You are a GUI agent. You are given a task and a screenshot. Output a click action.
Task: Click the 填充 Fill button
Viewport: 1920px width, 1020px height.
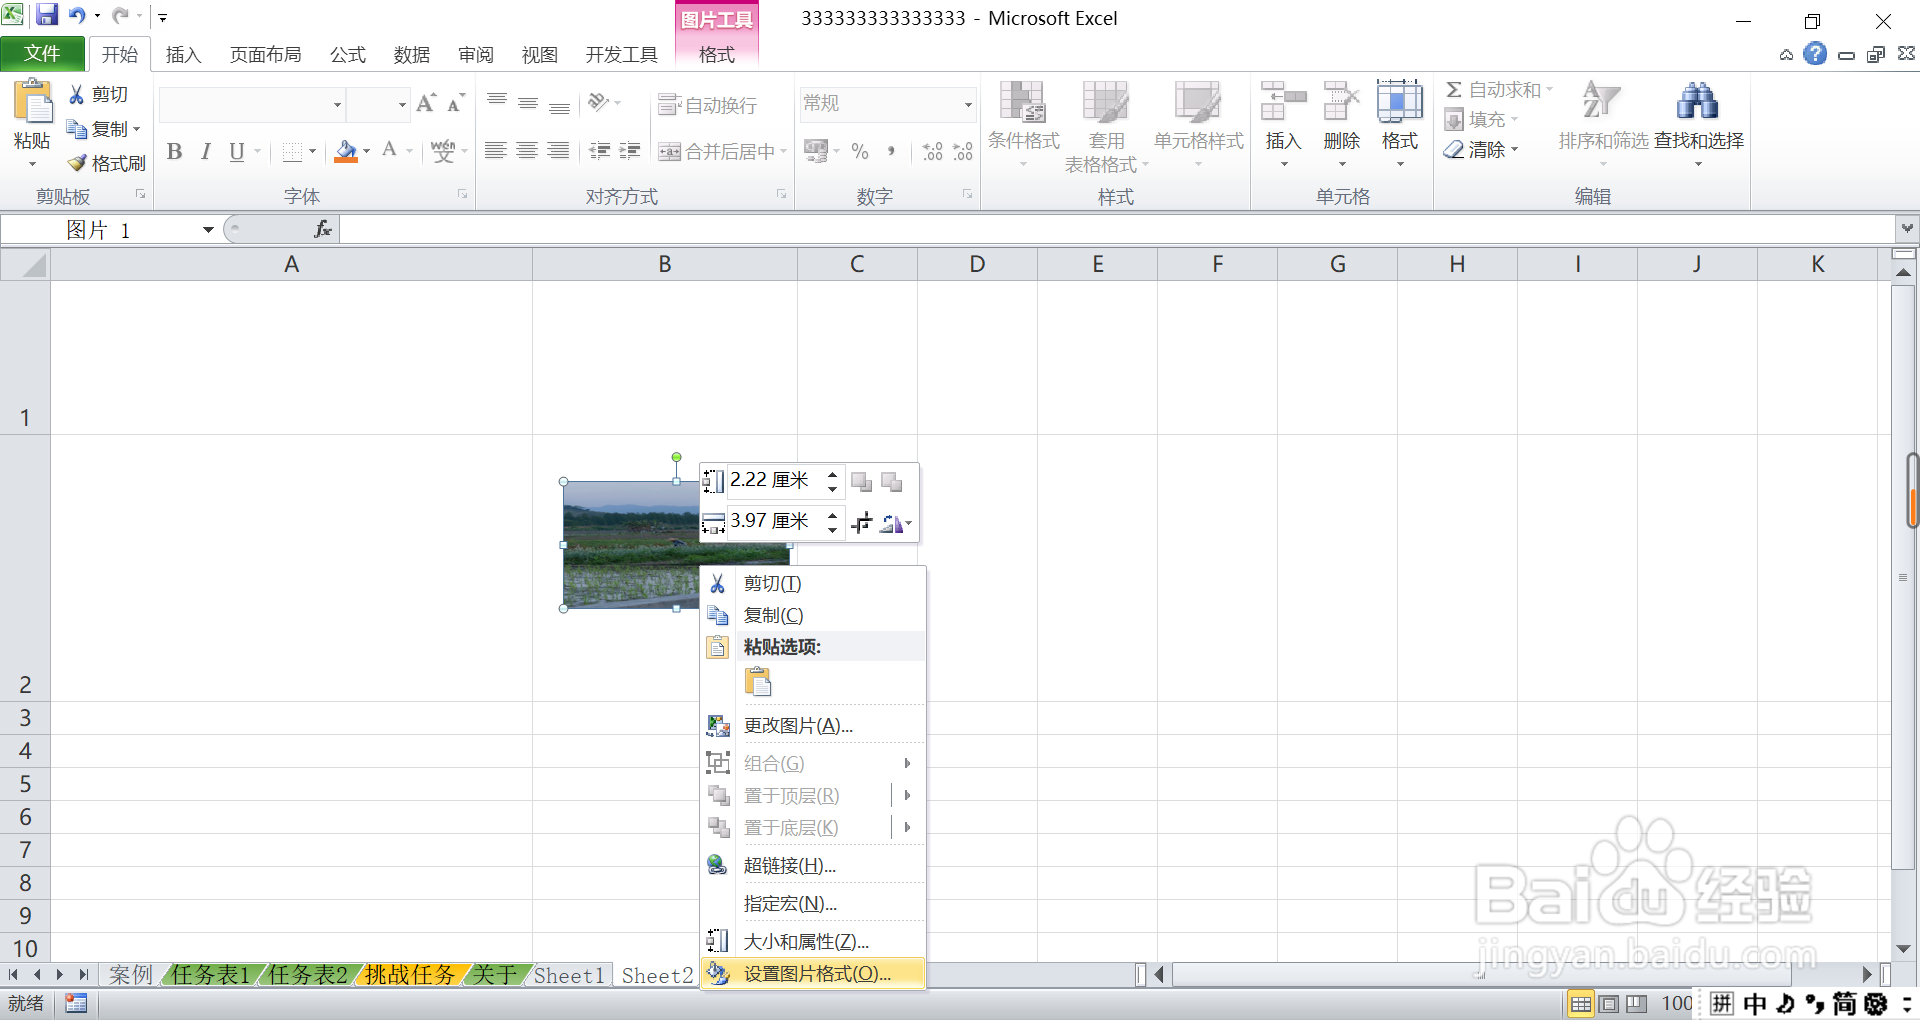1480,120
